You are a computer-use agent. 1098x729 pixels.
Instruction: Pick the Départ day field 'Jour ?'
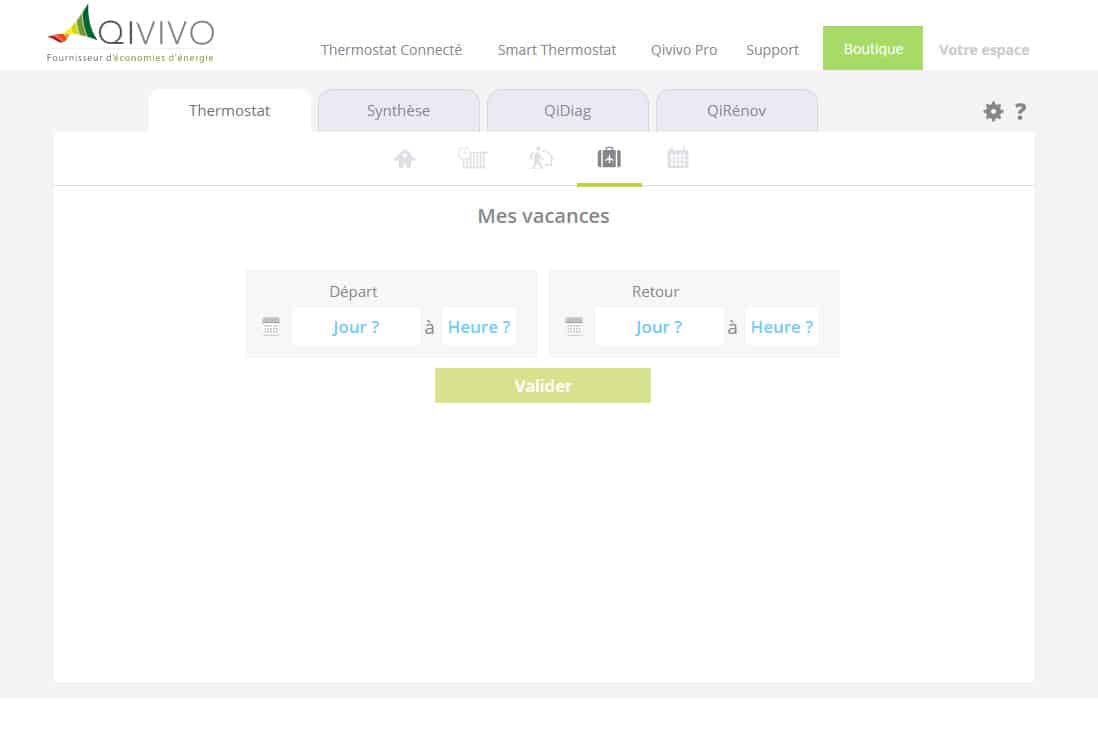click(356, 327)
